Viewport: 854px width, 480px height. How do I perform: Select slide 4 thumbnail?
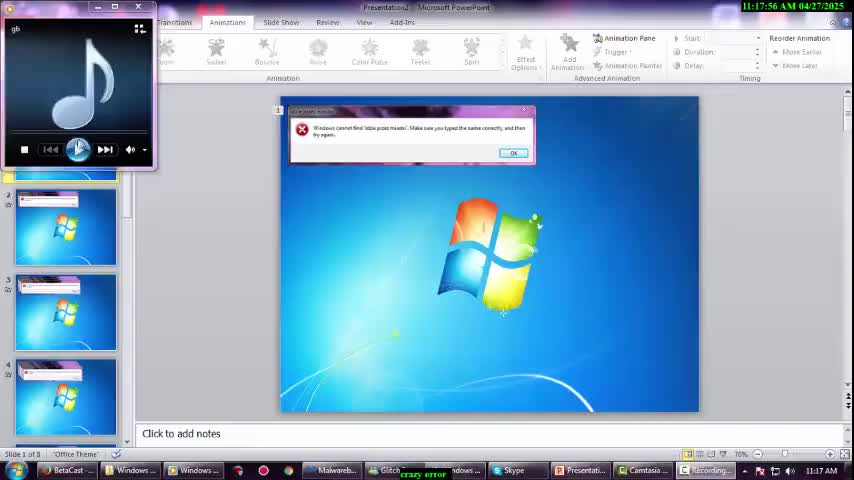[x=66, y=397]
